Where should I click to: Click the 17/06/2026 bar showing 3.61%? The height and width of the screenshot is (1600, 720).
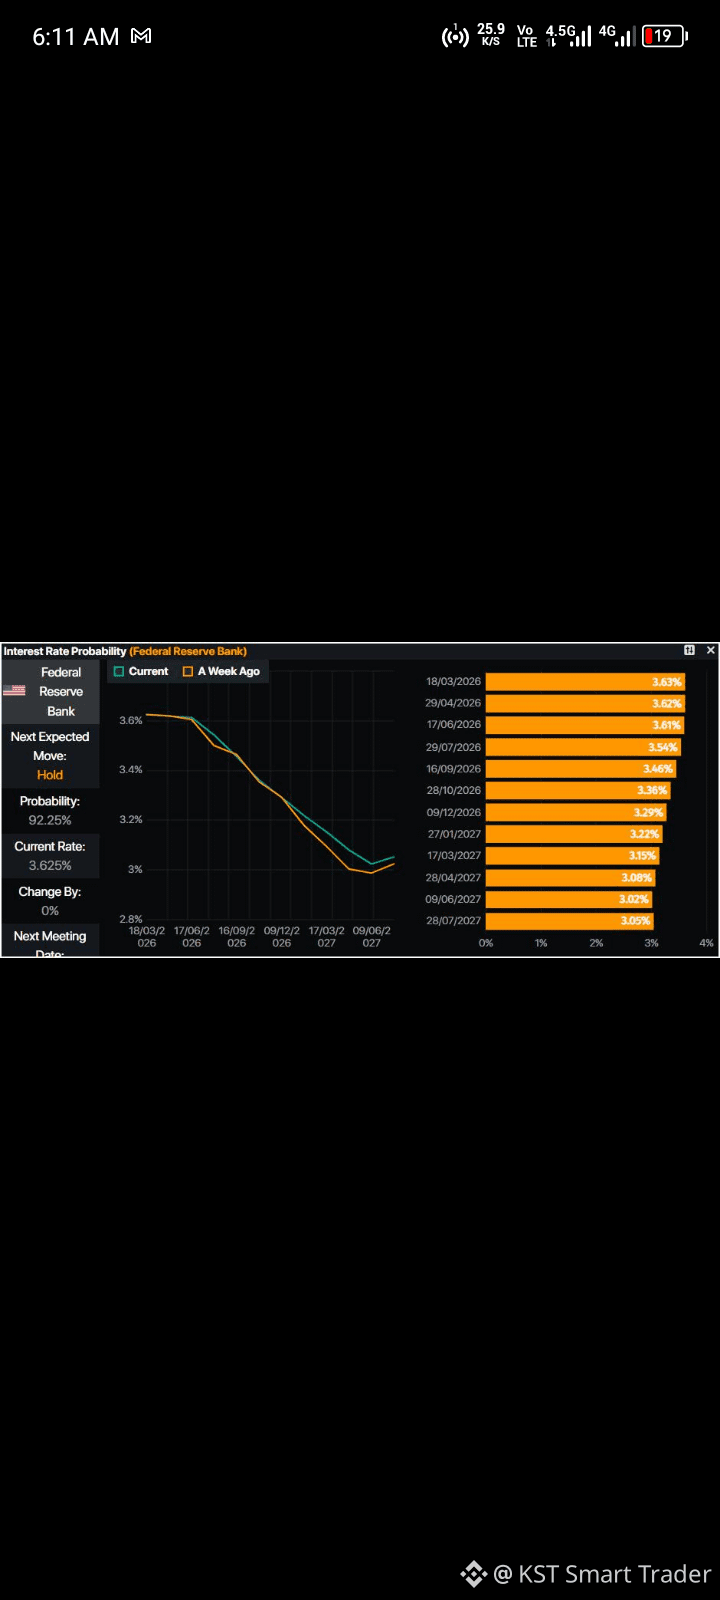[584, 725]
